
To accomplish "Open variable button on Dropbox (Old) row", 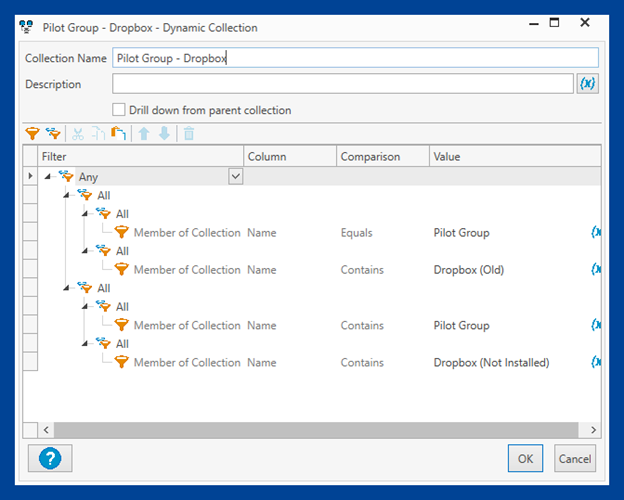I will 596,270.
